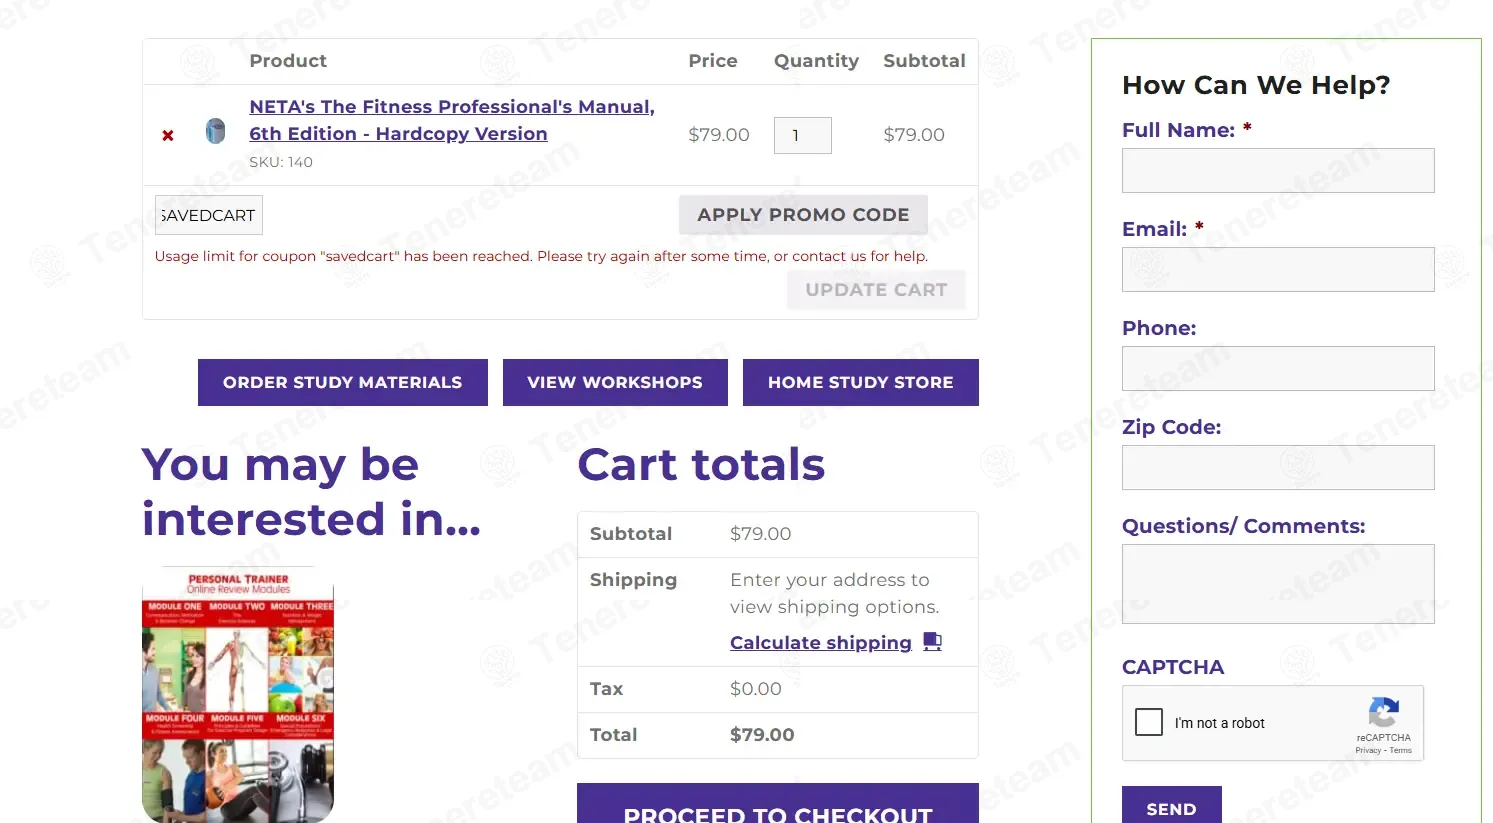View Personal Trainer review modules image
Image resolution: width=1493 pixels, height=823 pixels.
[x=238, y=694]
